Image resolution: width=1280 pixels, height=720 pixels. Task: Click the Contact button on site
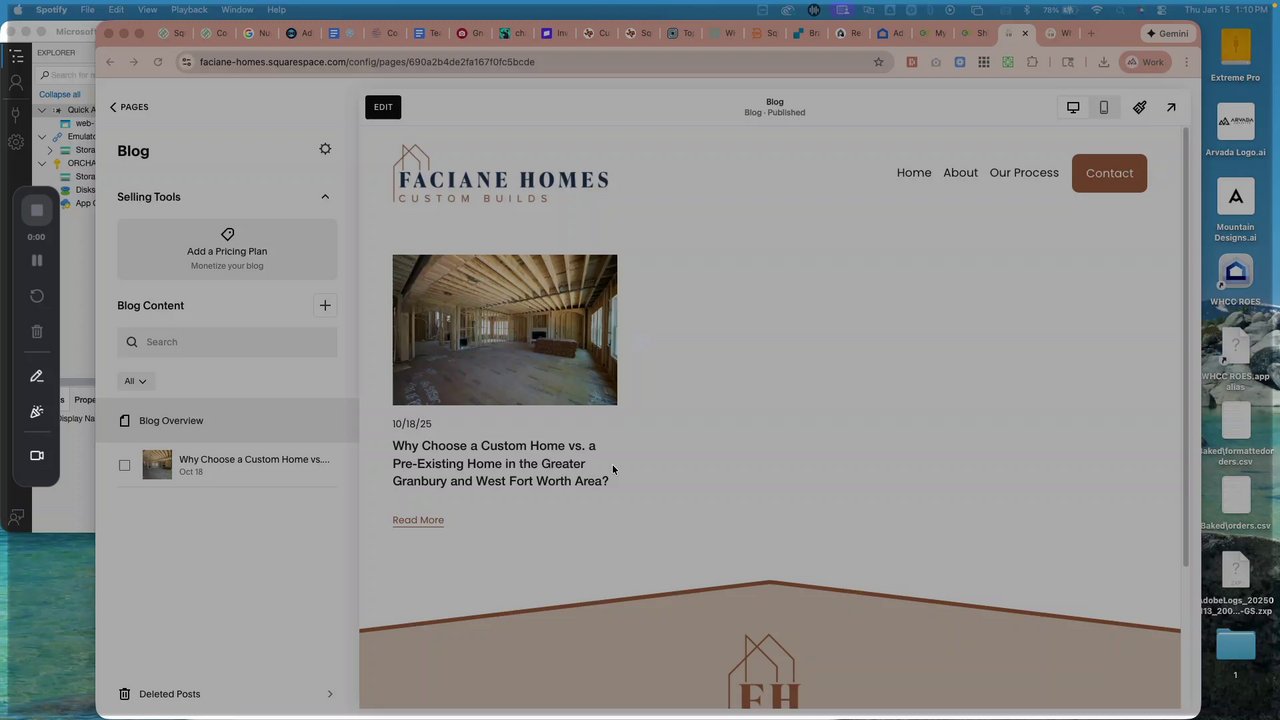click(x=1109, y=173)
